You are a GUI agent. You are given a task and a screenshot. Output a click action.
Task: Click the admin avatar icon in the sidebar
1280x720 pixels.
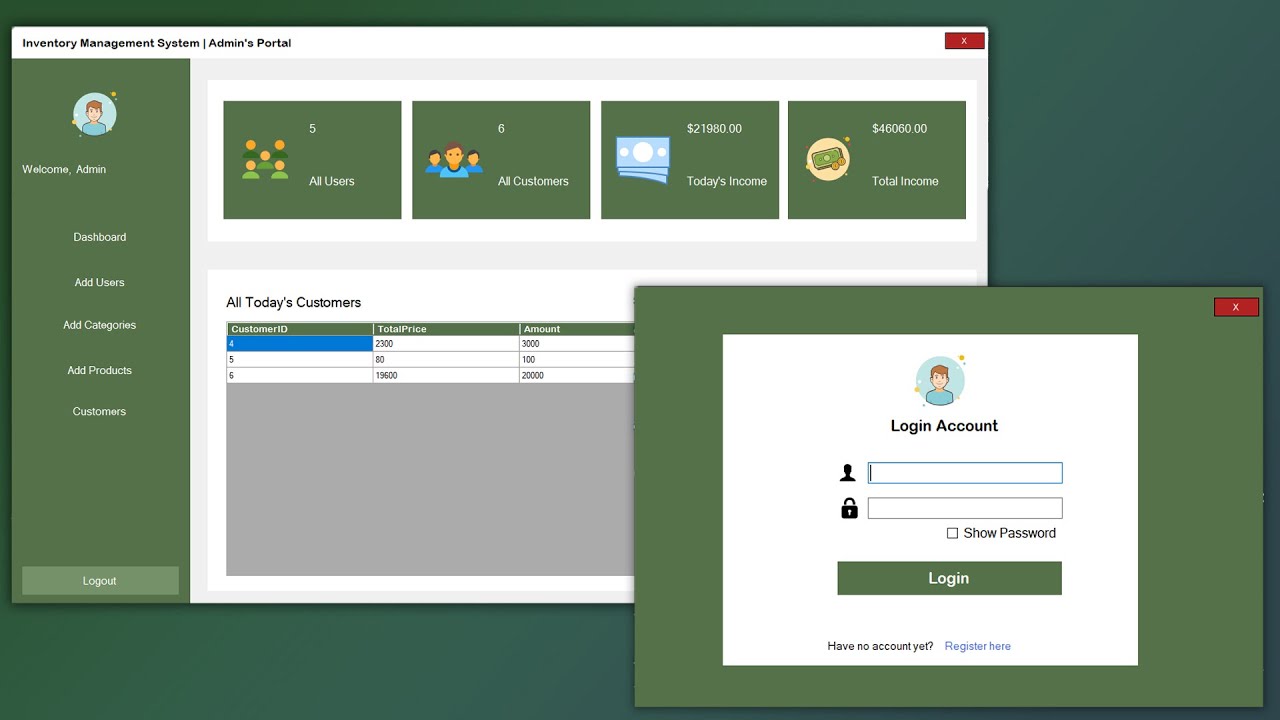(95, 114)
